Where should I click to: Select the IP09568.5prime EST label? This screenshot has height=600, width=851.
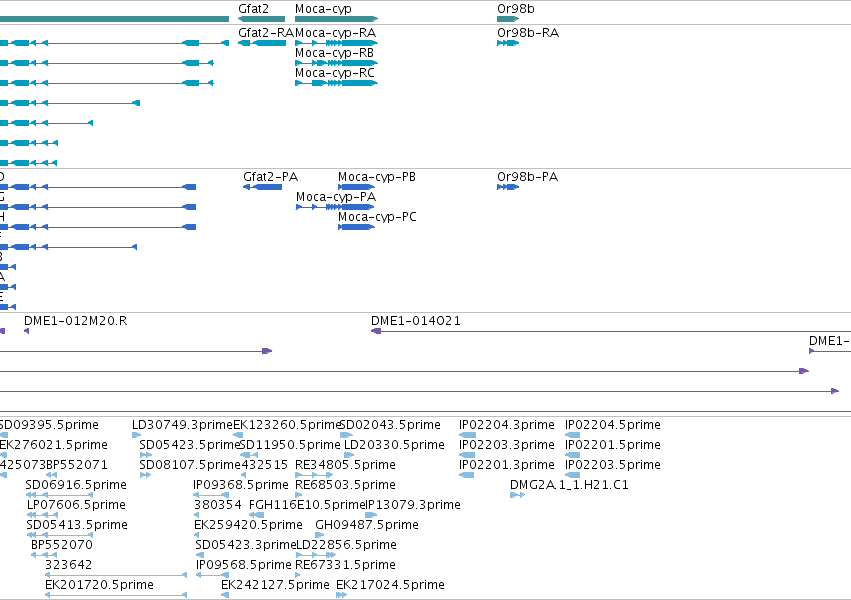(x=244, y=565)
